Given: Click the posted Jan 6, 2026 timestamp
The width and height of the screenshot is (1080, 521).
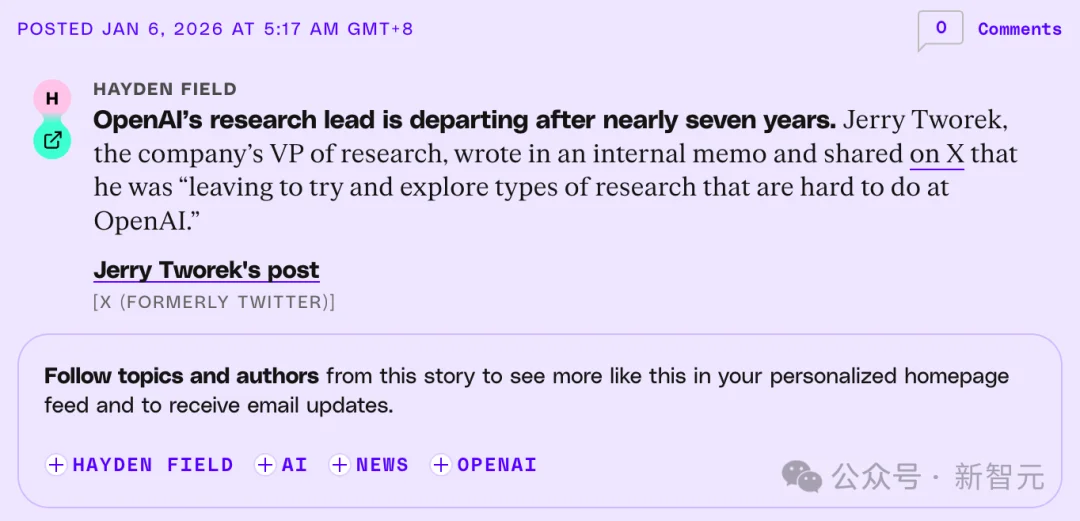Looking at the screenshot, I should [215, 29].
